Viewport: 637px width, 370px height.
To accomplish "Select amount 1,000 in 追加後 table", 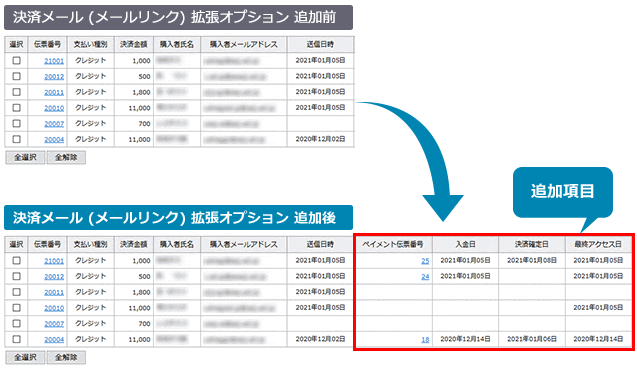I will point(141,261).
